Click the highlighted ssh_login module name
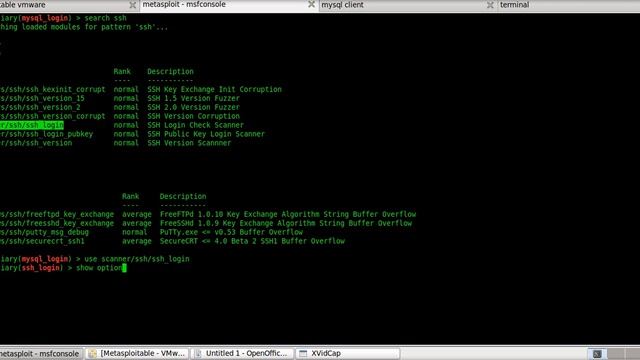Screen dimensions: 640x360 point(32,125)
